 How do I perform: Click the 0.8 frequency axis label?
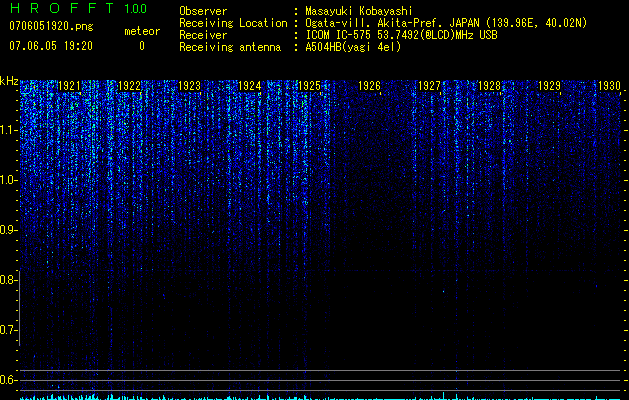tap(8, 280)
